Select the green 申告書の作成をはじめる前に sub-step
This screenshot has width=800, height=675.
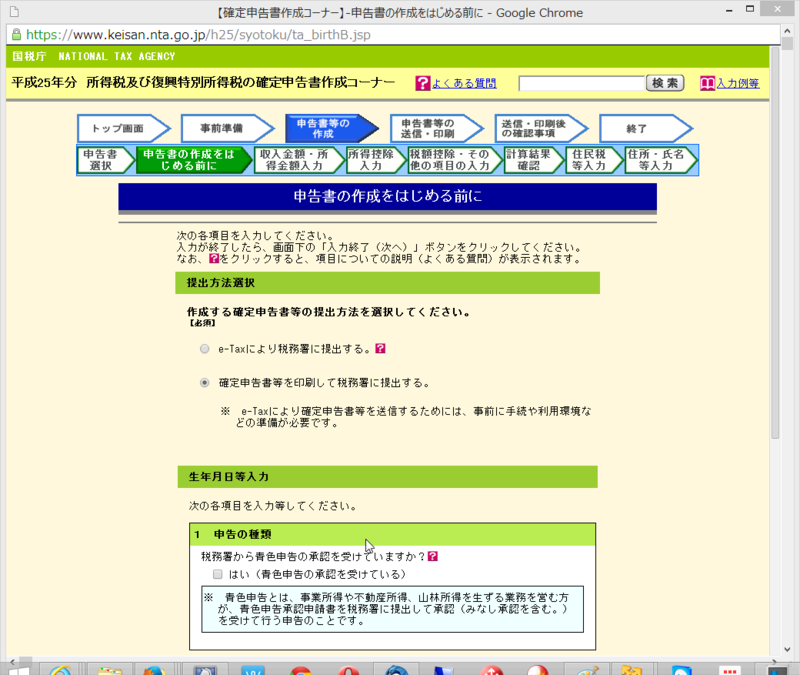click(194, 160)
